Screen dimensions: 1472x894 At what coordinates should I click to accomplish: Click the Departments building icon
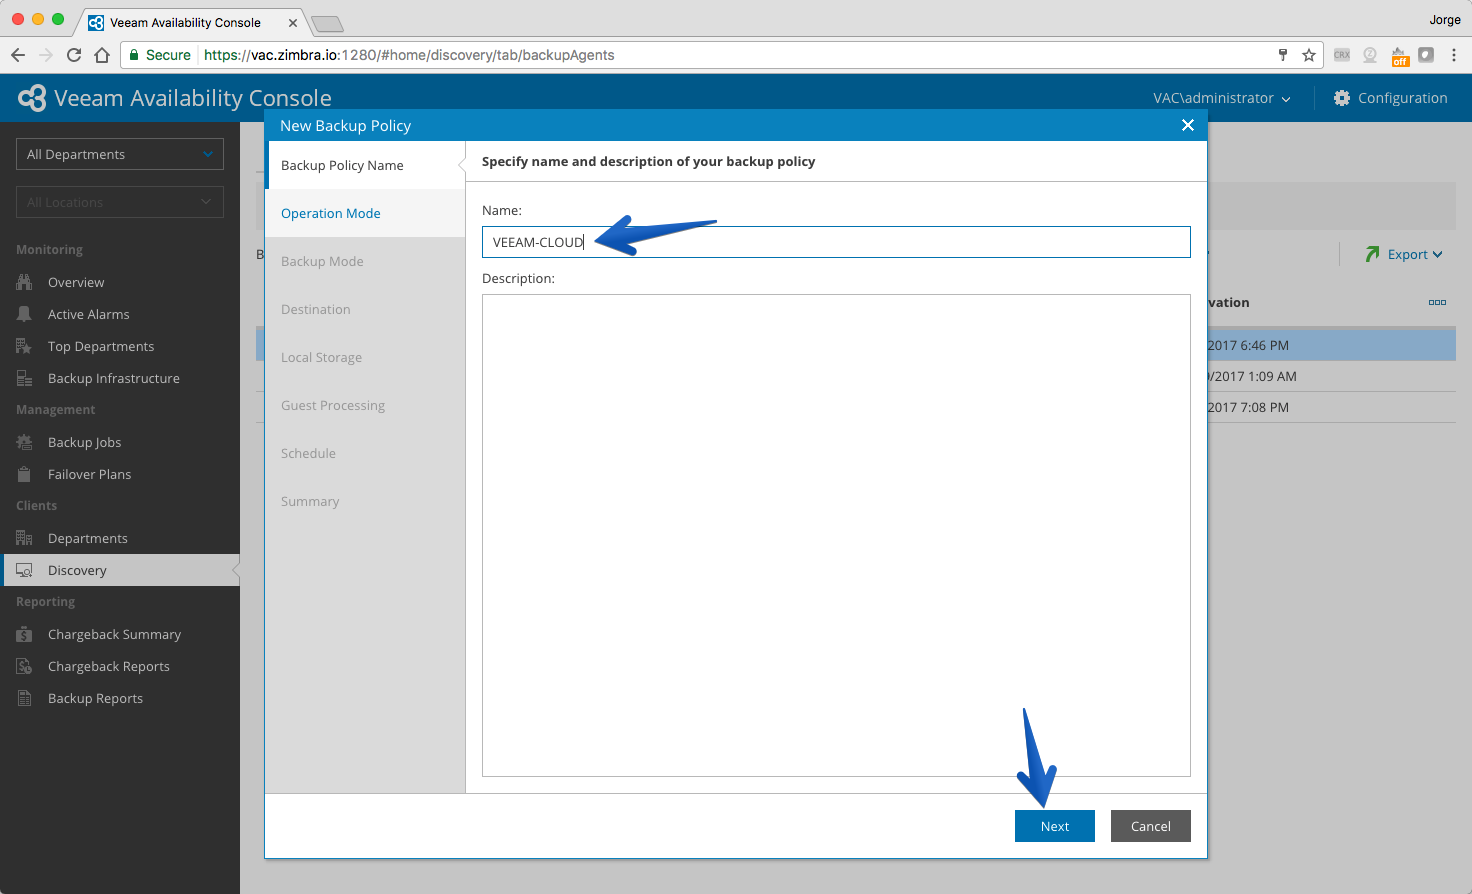click(x=24, y=538)
